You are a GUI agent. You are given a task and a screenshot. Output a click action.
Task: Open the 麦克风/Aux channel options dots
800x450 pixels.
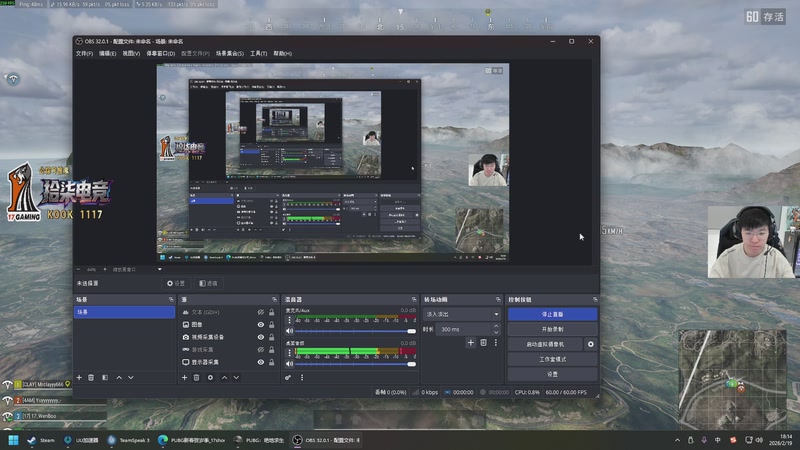[x=289, y=320]
